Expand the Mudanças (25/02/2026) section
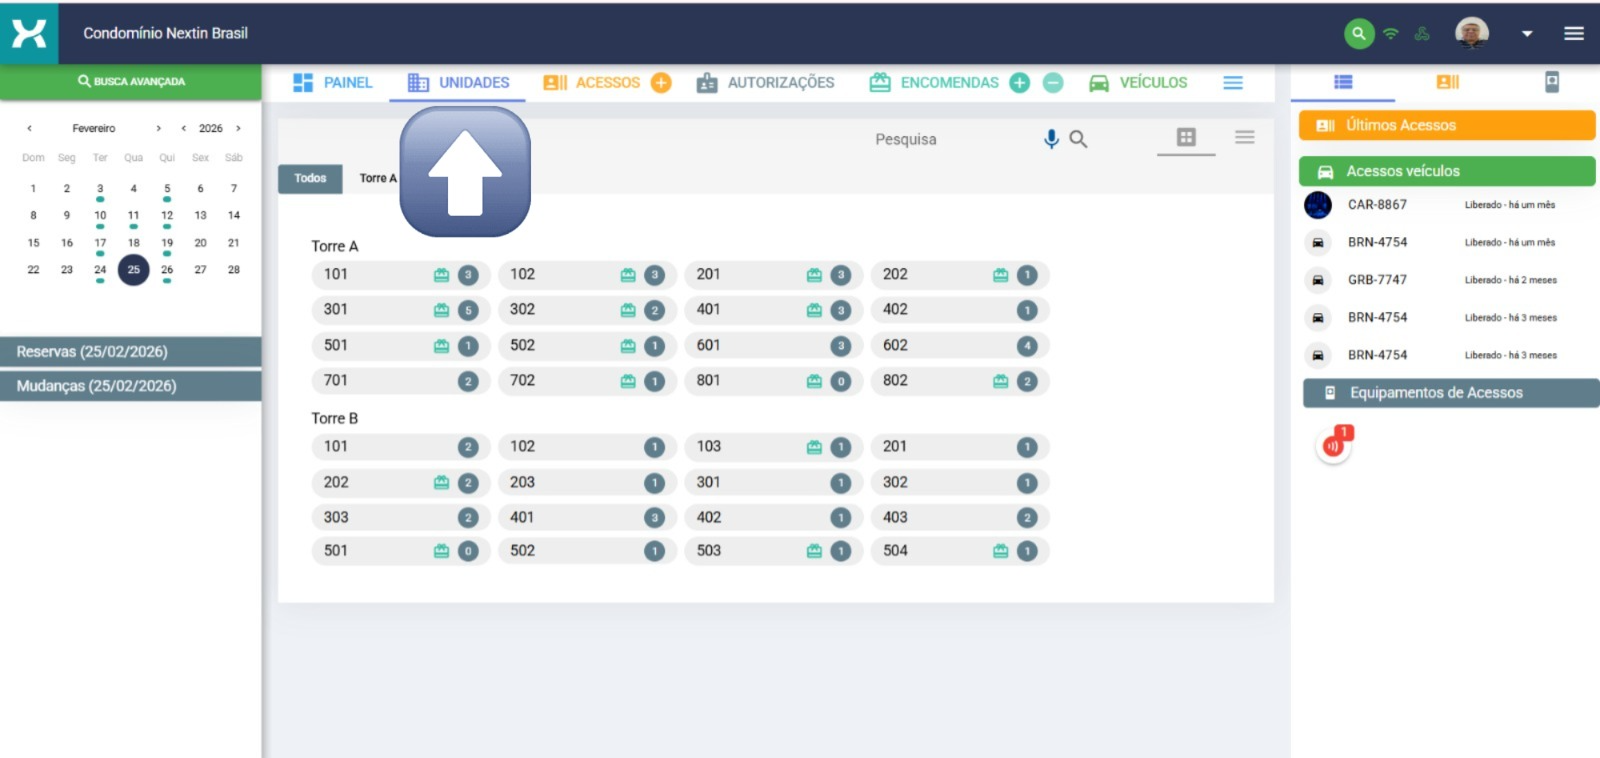The height and width of the screenshot is (758, 1600). (131, 386)
